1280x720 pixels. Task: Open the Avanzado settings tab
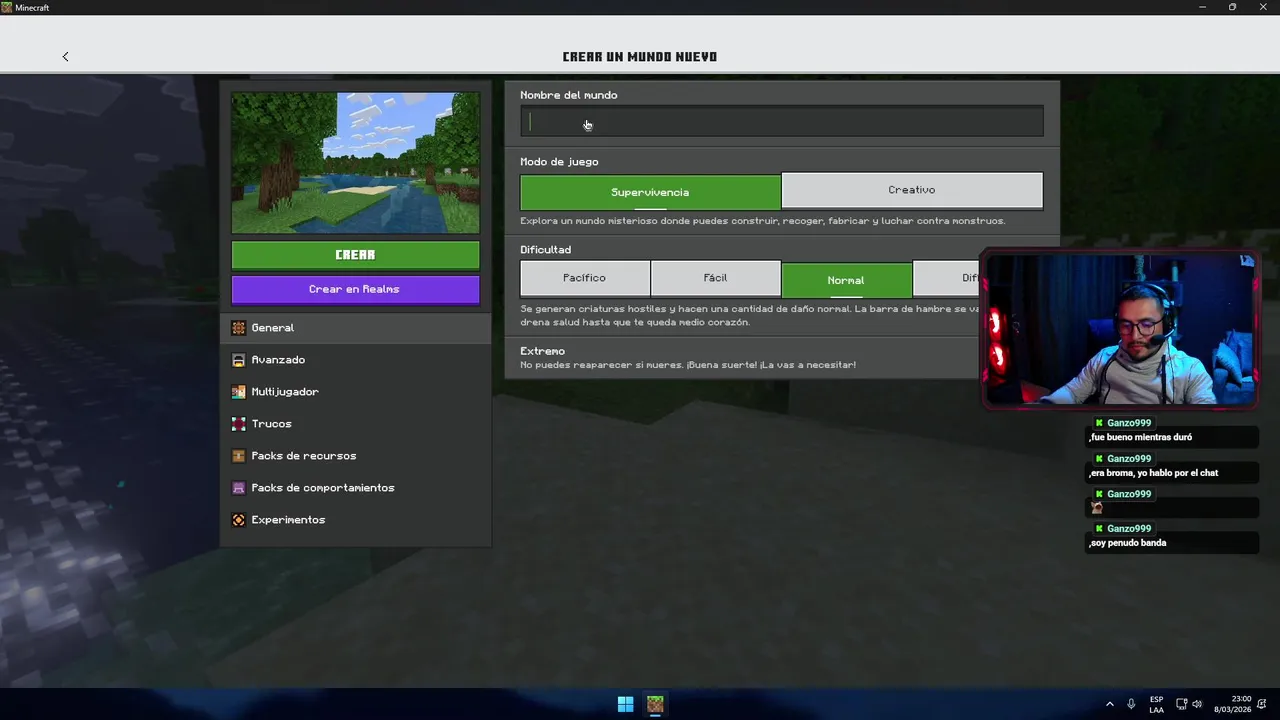tap(355, 360)
